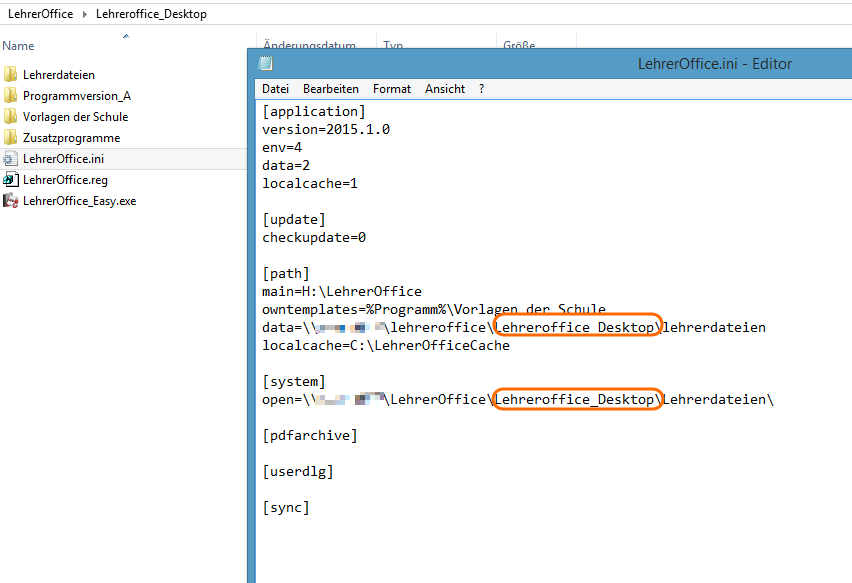Click the Lehrerdateien folder icon
This screenshot has height=583, width=852.
11,75
